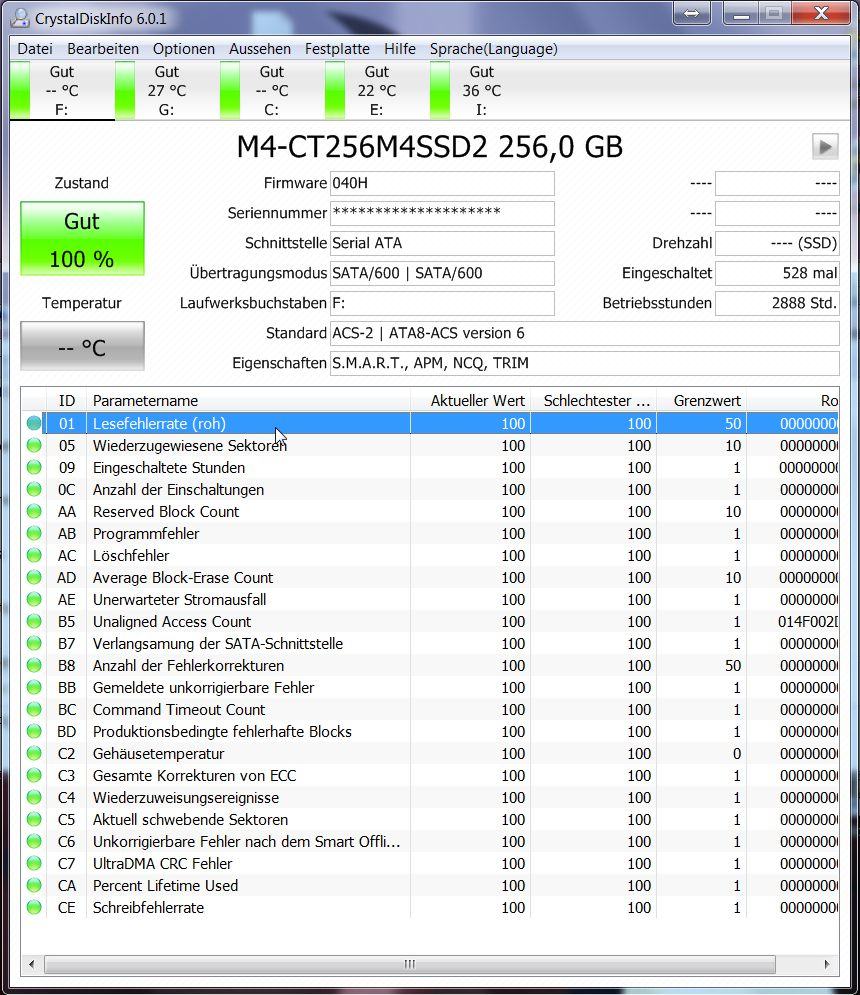Open the Aussehen menu

(260, 49)
